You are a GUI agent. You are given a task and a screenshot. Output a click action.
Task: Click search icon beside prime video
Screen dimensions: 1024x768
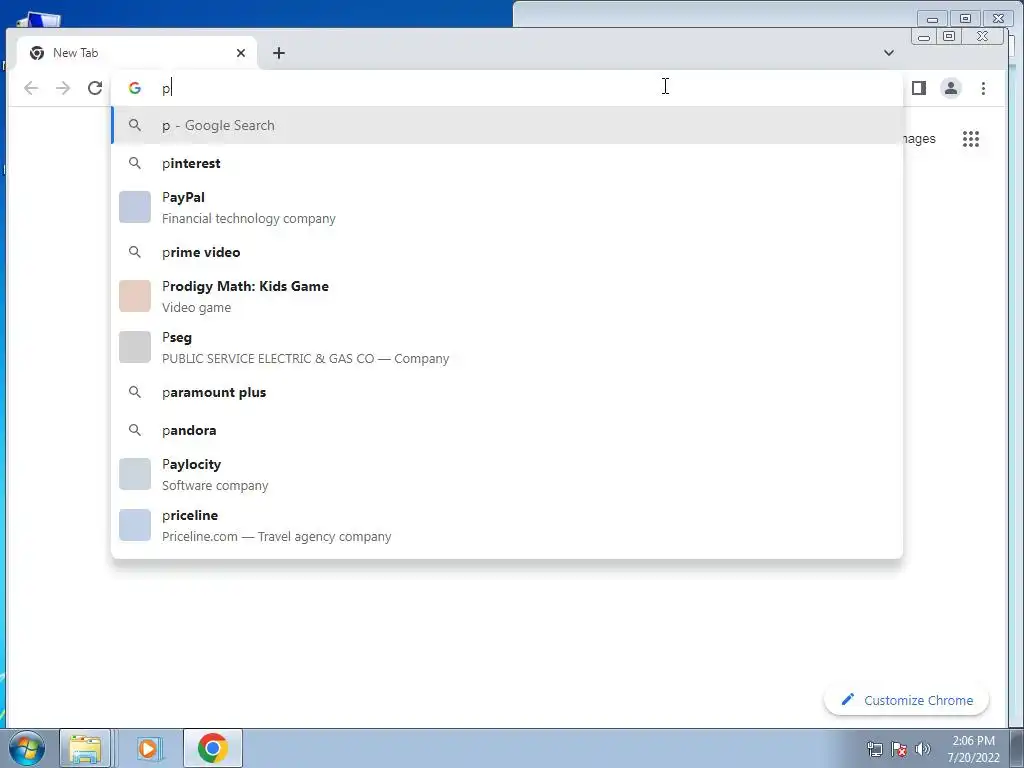point(135,252)
